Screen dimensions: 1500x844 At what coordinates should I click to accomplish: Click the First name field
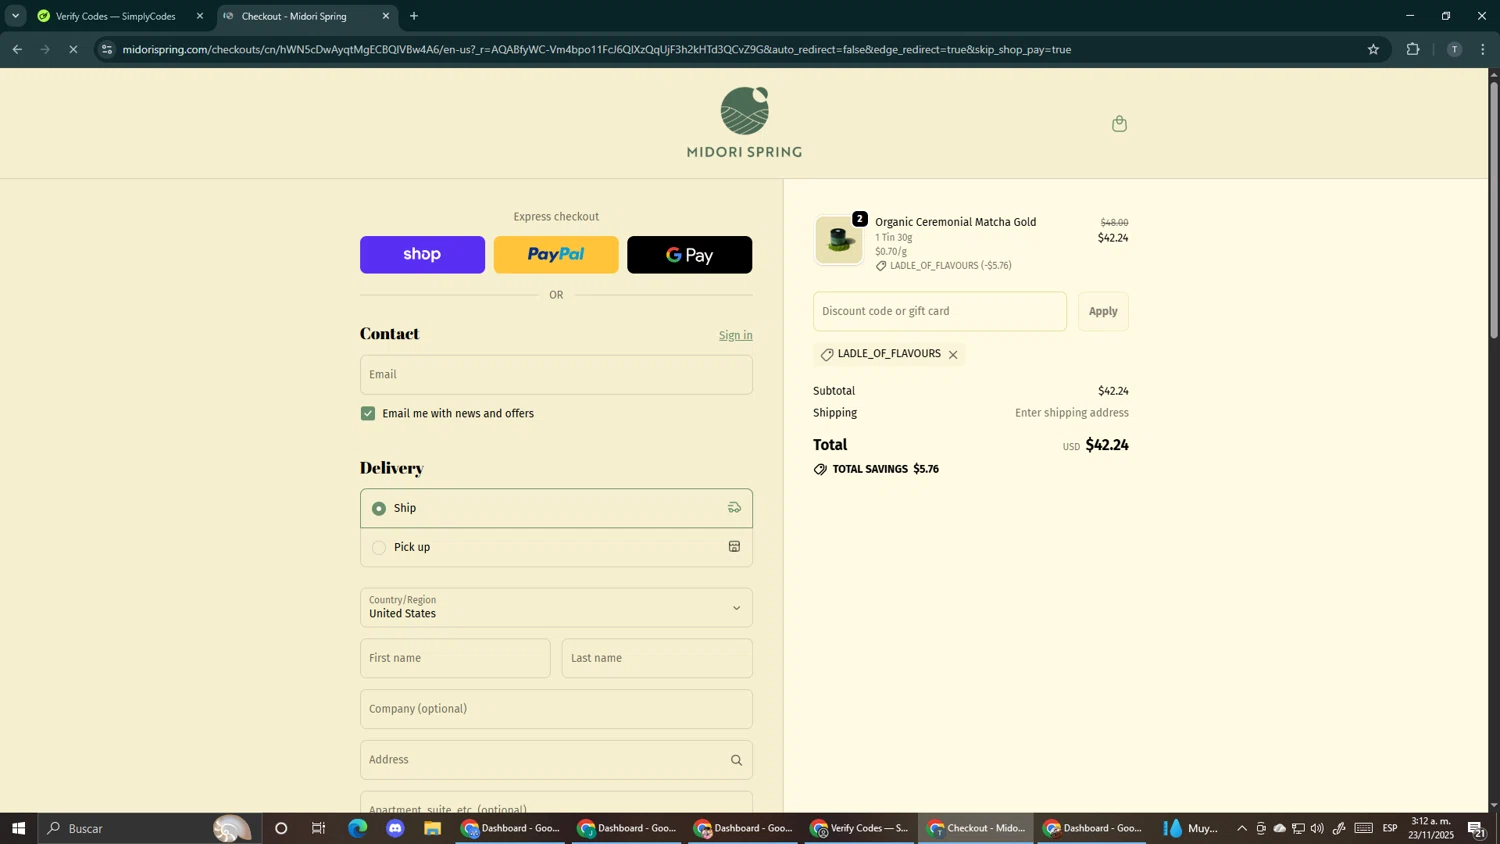(x=455, y=659)
